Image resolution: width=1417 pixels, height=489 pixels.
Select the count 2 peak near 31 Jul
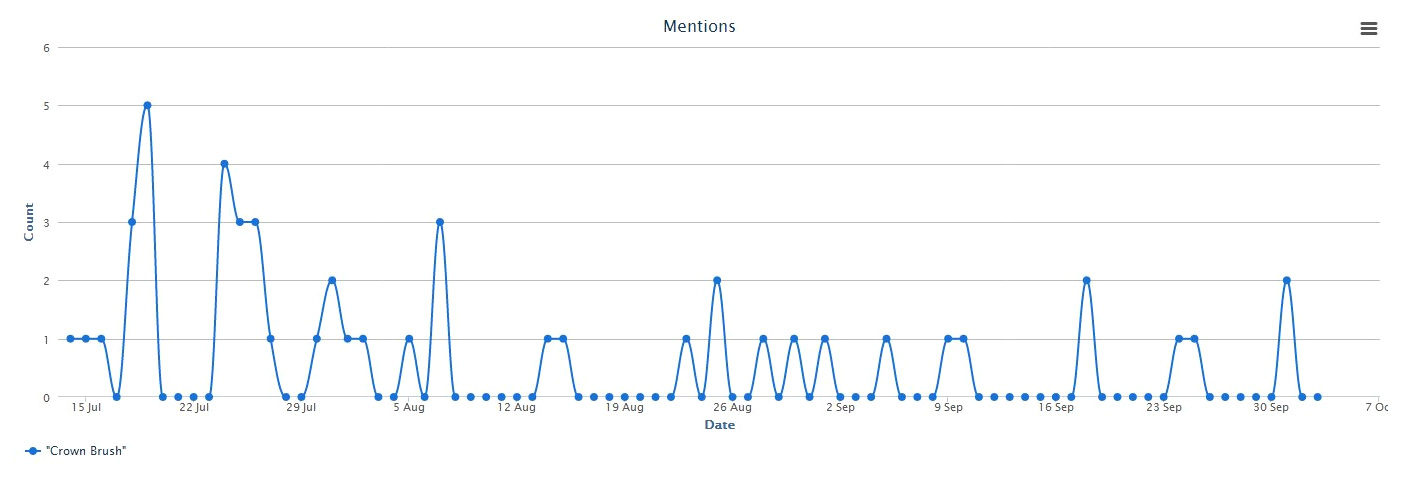(332, 281)
